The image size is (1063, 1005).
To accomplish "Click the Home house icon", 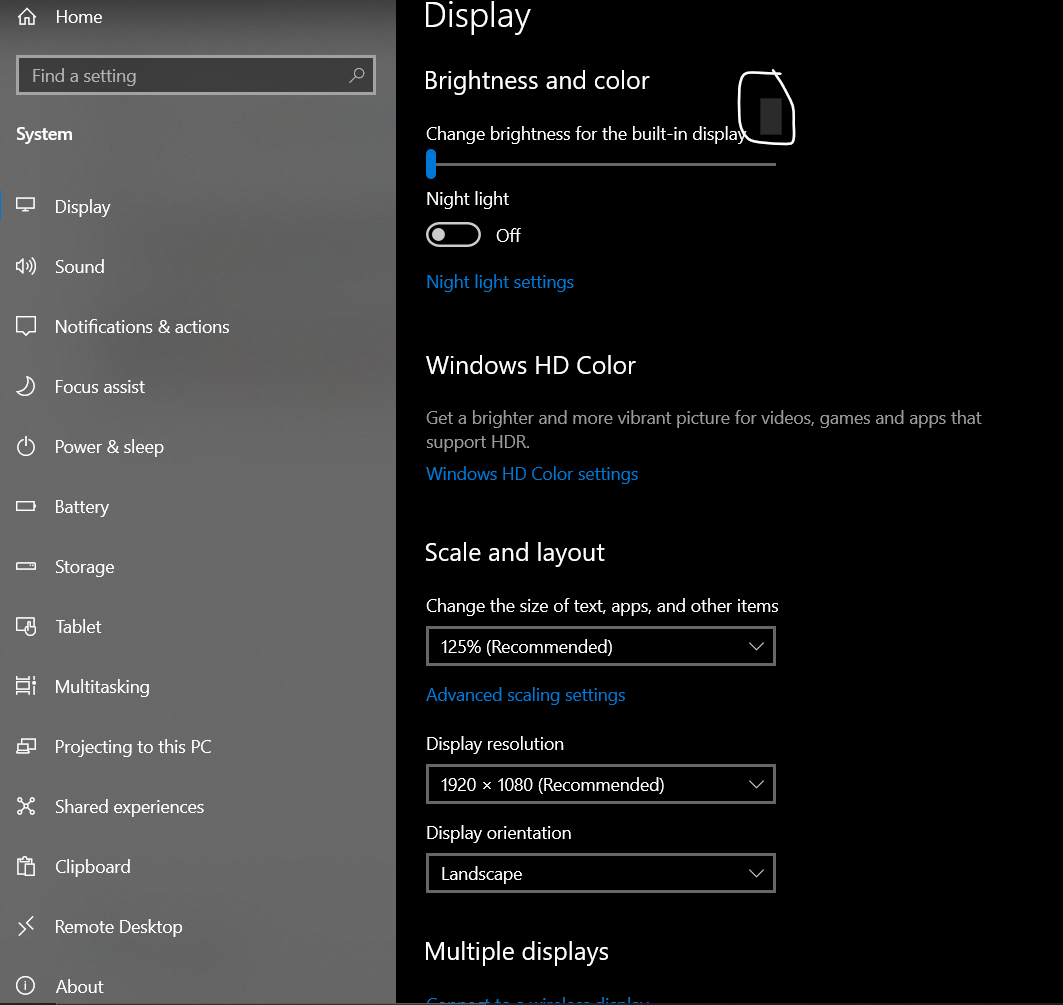I will point(26,16).
